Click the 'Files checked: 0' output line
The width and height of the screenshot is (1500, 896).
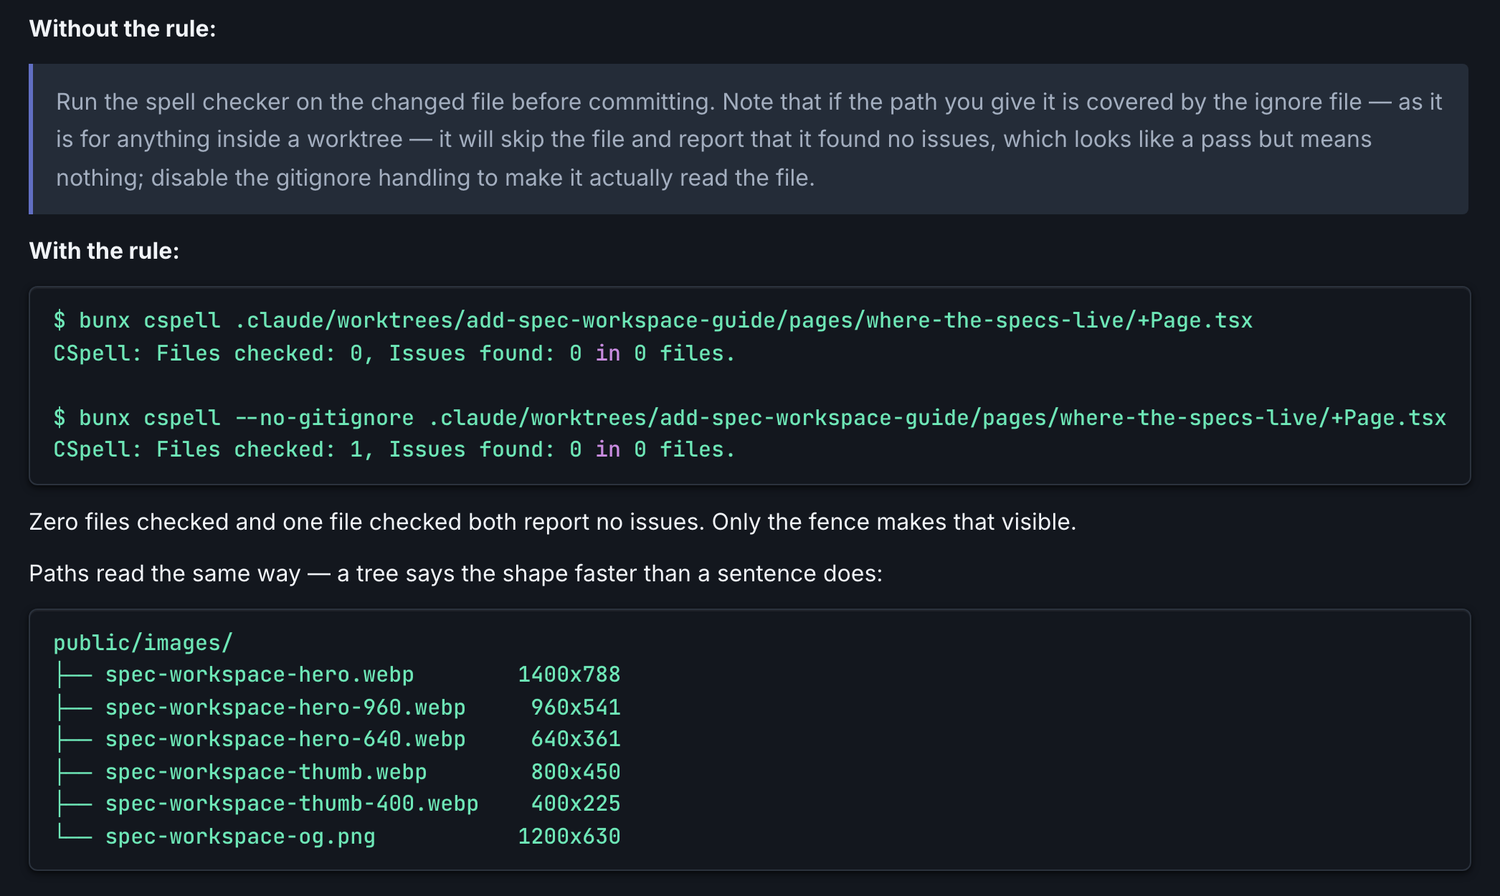pos(394,353)
